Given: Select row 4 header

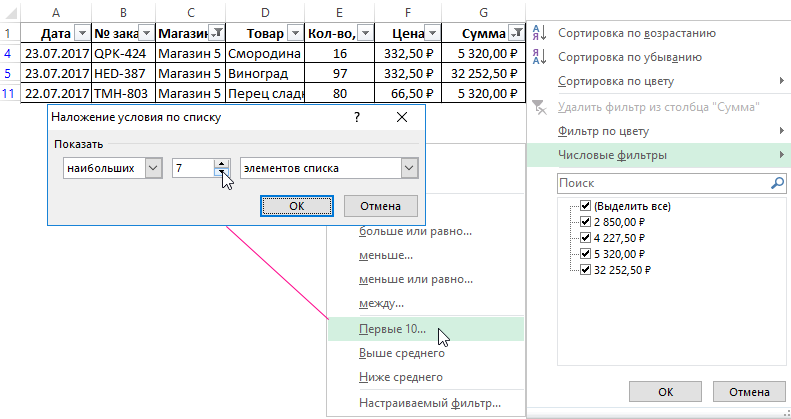Looking at the screenshot, I should [x=8, y=53].
